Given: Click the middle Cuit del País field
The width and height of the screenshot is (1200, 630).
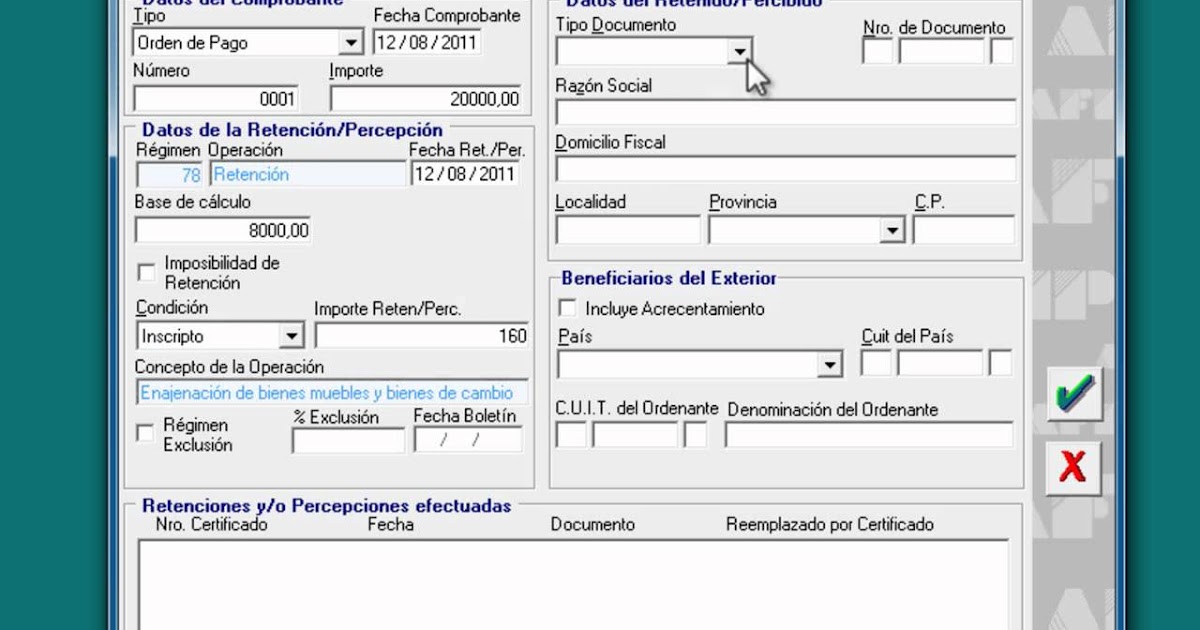Looking at the screenshot, I should (940, 364).
